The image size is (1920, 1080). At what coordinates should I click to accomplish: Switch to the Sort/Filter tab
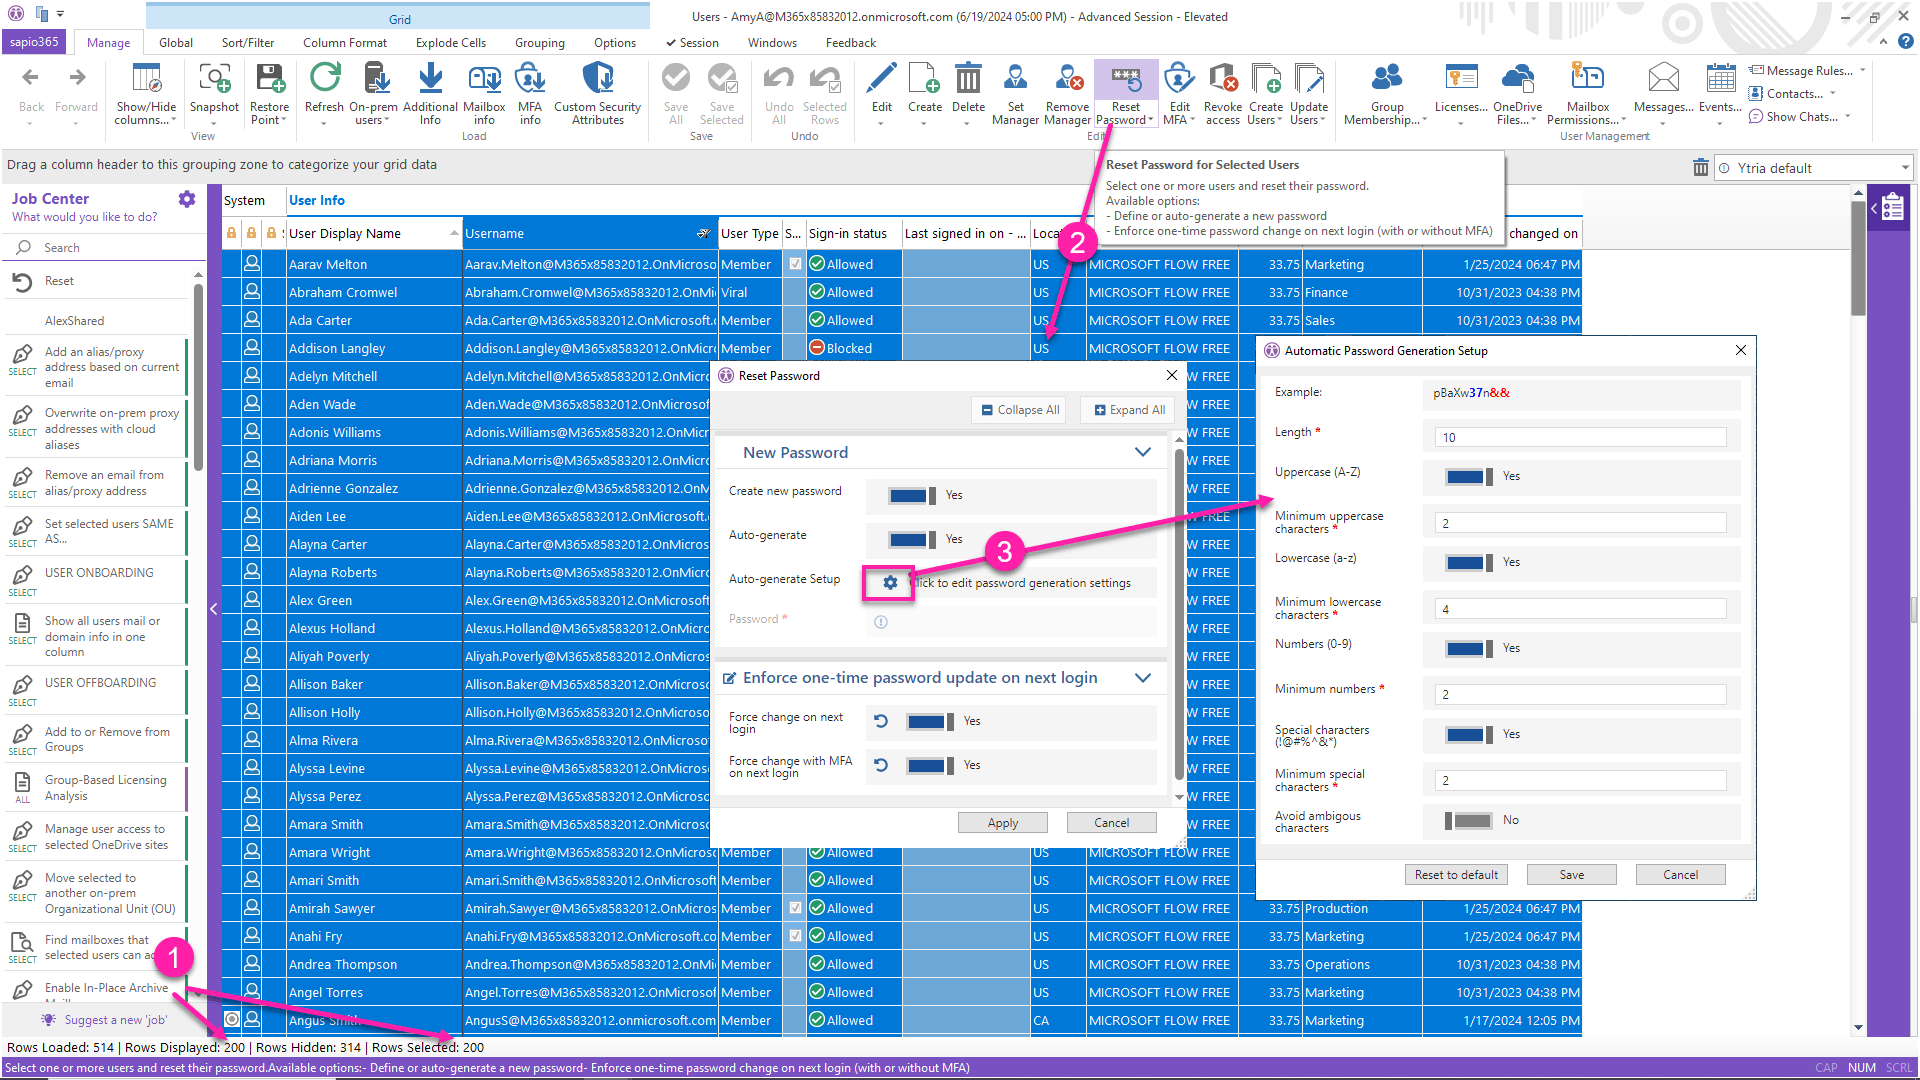click(247, 42)
